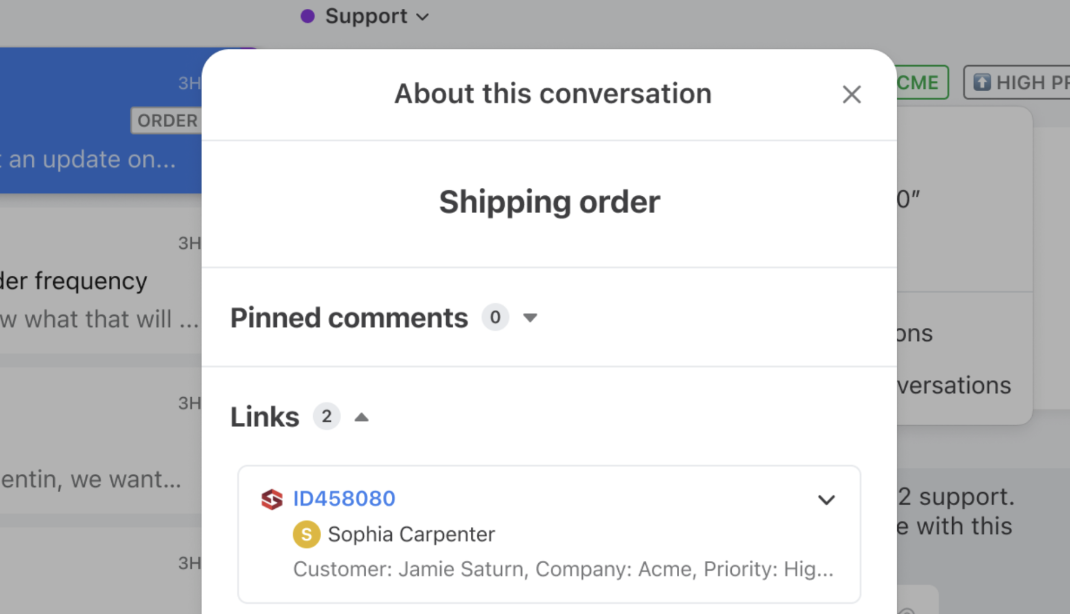Click the ORDER tag icon on the conversation
This screenshot has height=614, width=1070.
click(x=167, y=120)
